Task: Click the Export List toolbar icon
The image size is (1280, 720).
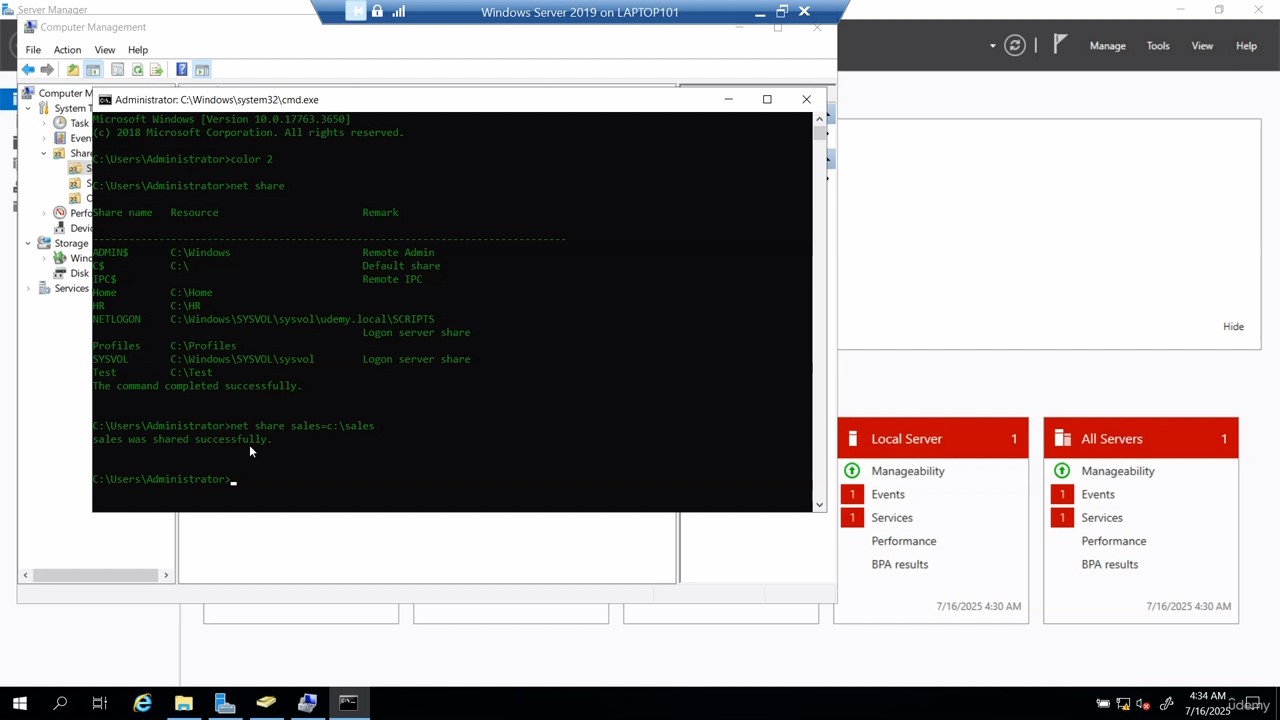Action: pos(156,70)
